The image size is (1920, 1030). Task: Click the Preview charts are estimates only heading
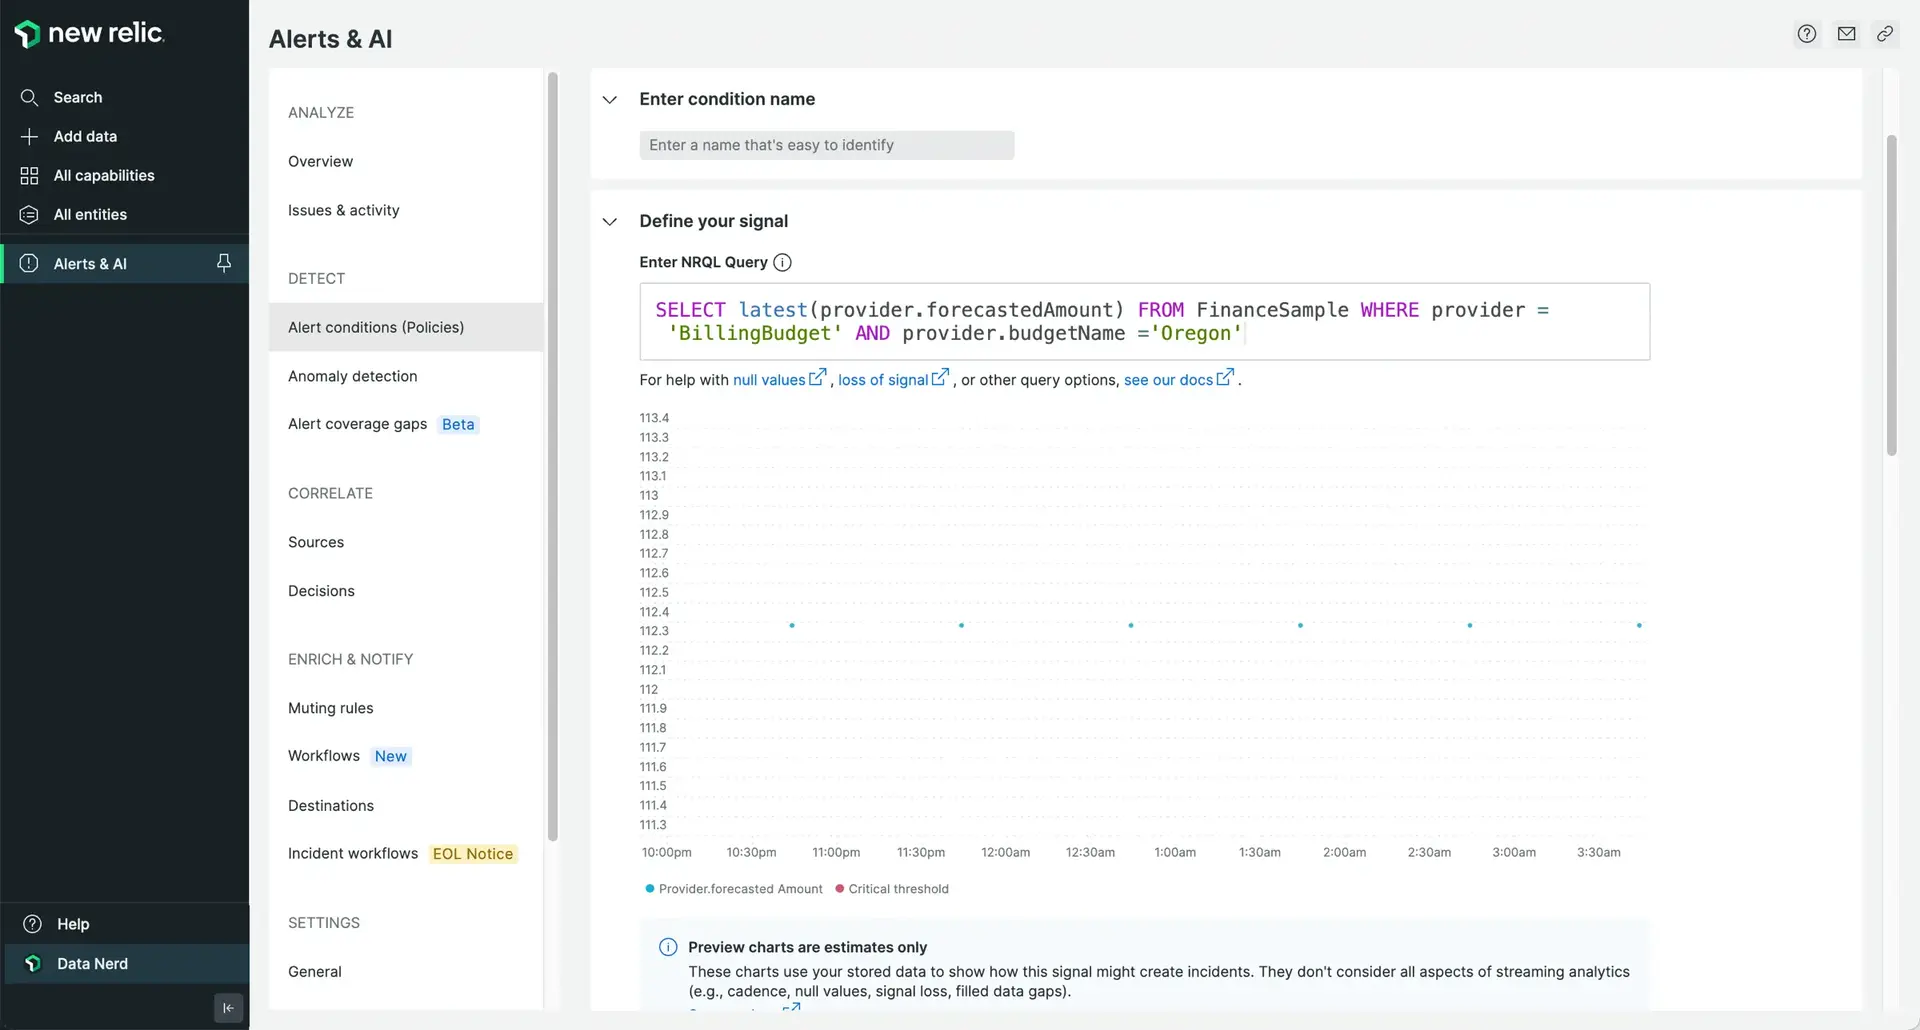pyautogui.click(x=807, y=947)
